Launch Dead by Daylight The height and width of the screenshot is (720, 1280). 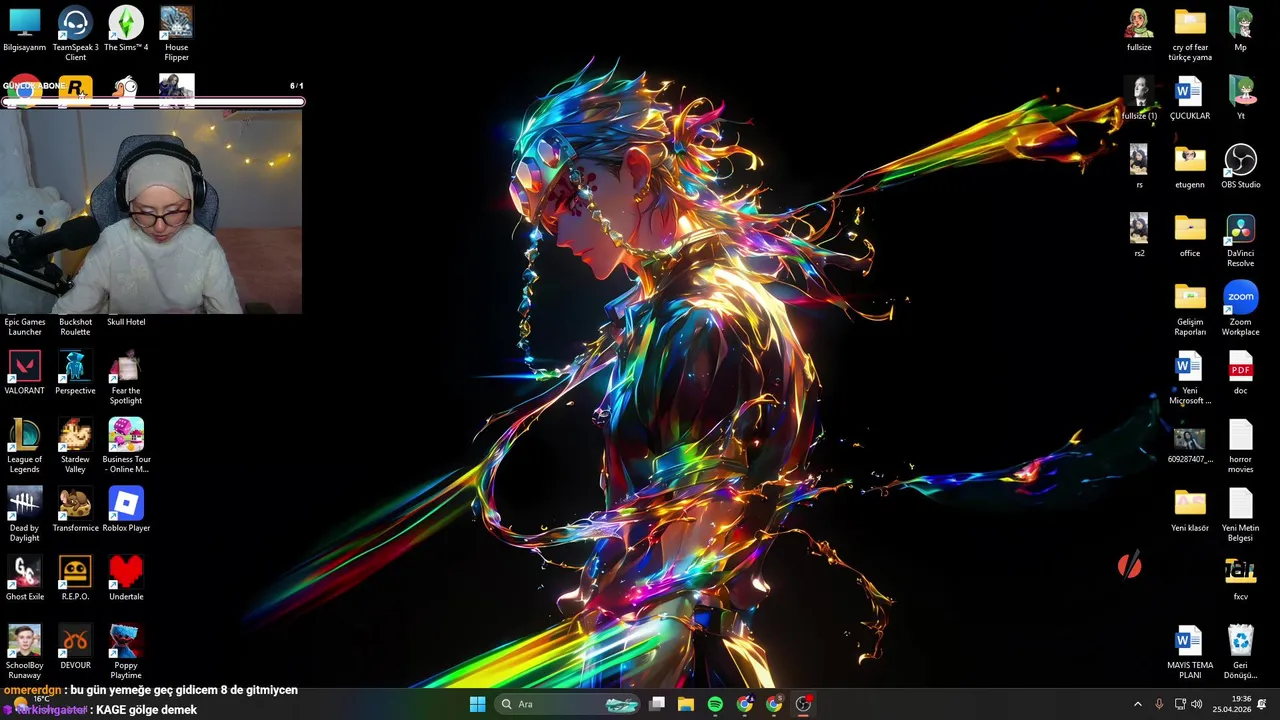point(24,514)
